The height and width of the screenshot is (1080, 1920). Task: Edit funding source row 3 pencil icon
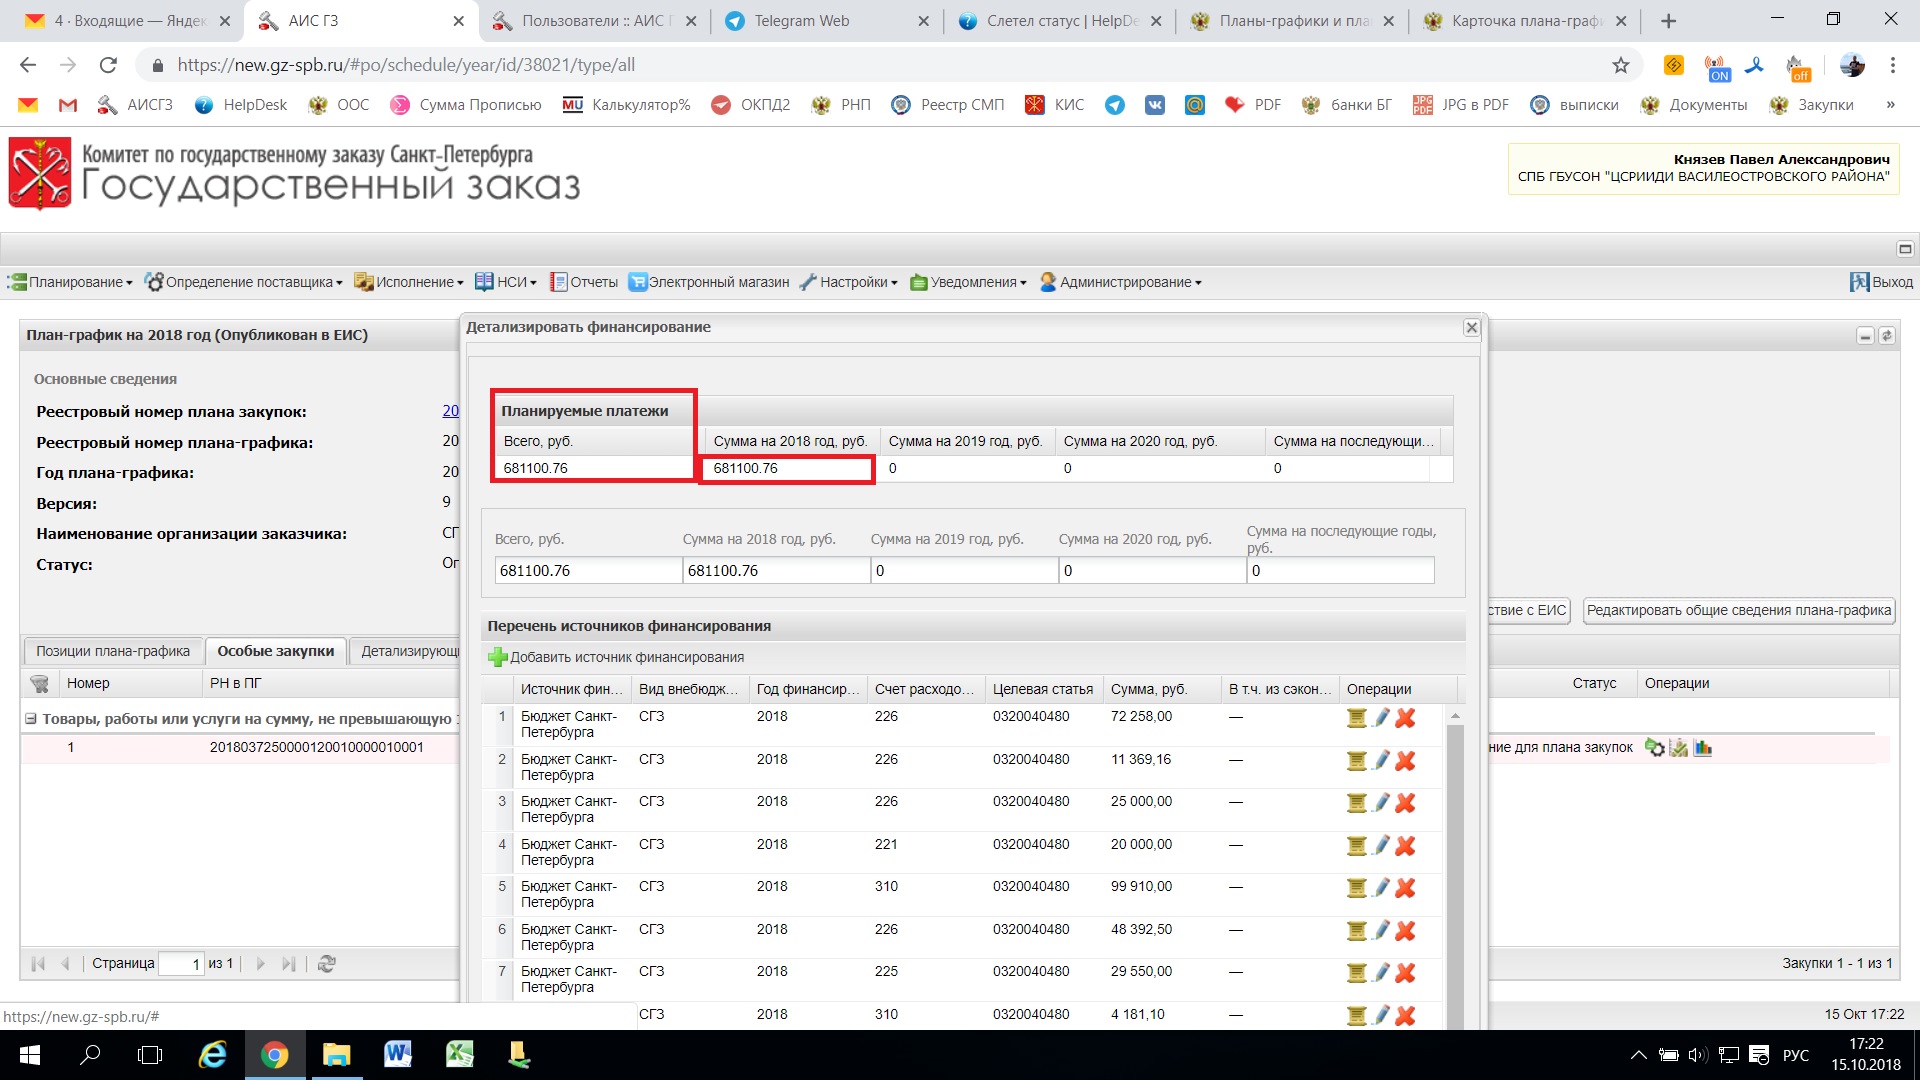pyautogui.click(x=1381, y=803)
